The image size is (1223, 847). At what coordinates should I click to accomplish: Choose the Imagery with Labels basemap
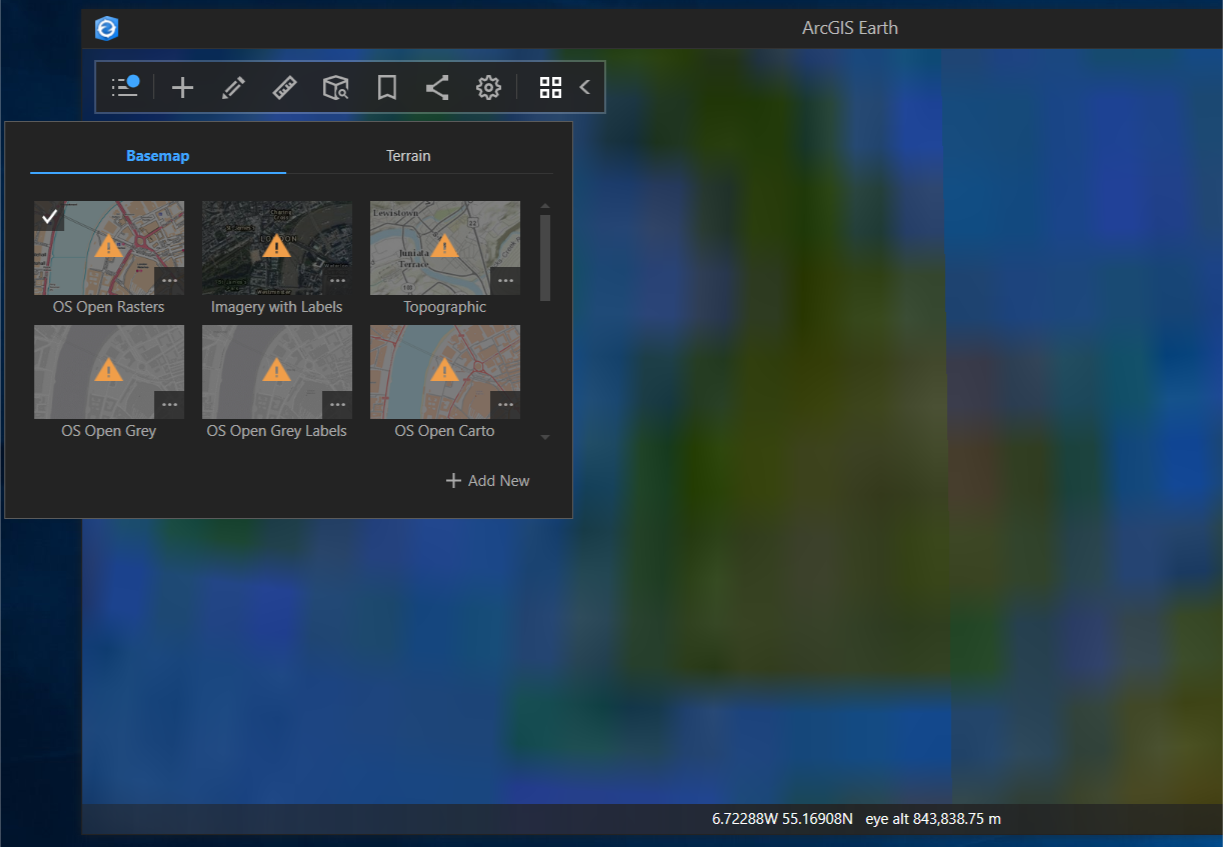pyautogui.click(x=277, y=248)
